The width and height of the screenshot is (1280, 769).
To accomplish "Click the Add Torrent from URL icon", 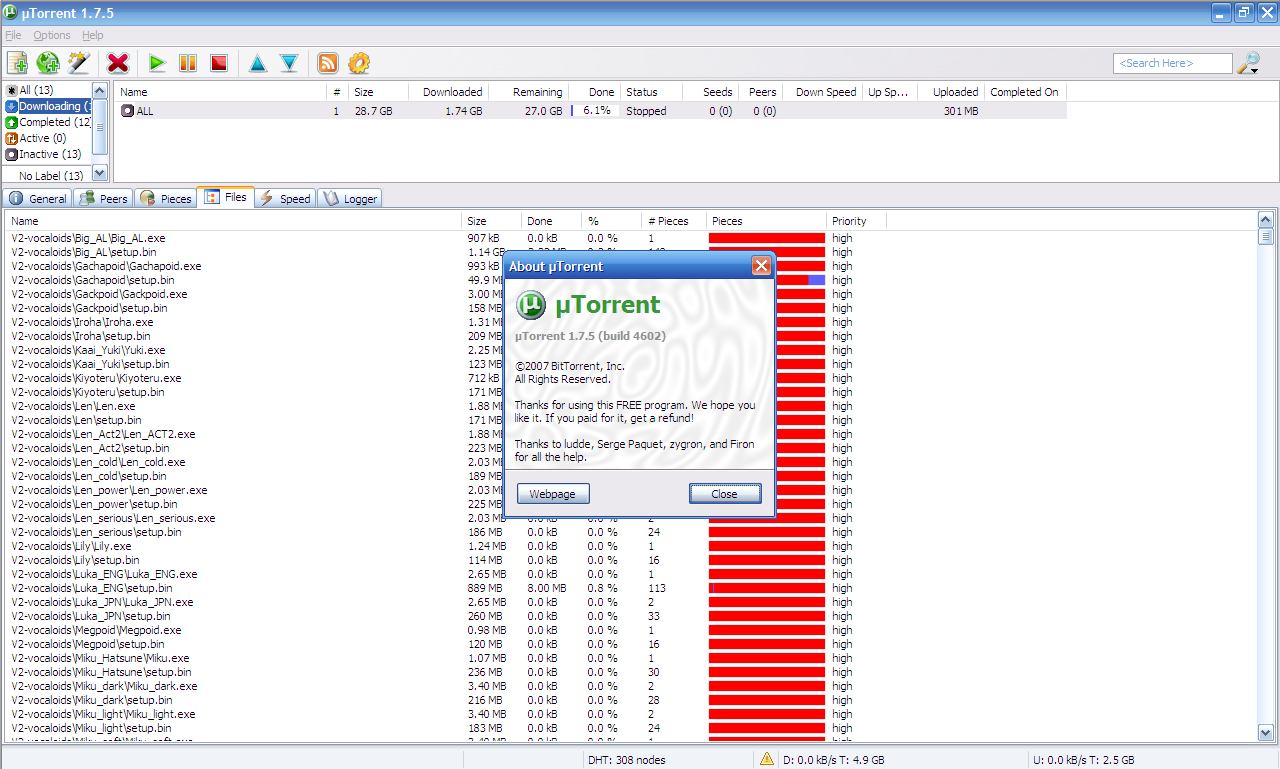I will point(48,63).
